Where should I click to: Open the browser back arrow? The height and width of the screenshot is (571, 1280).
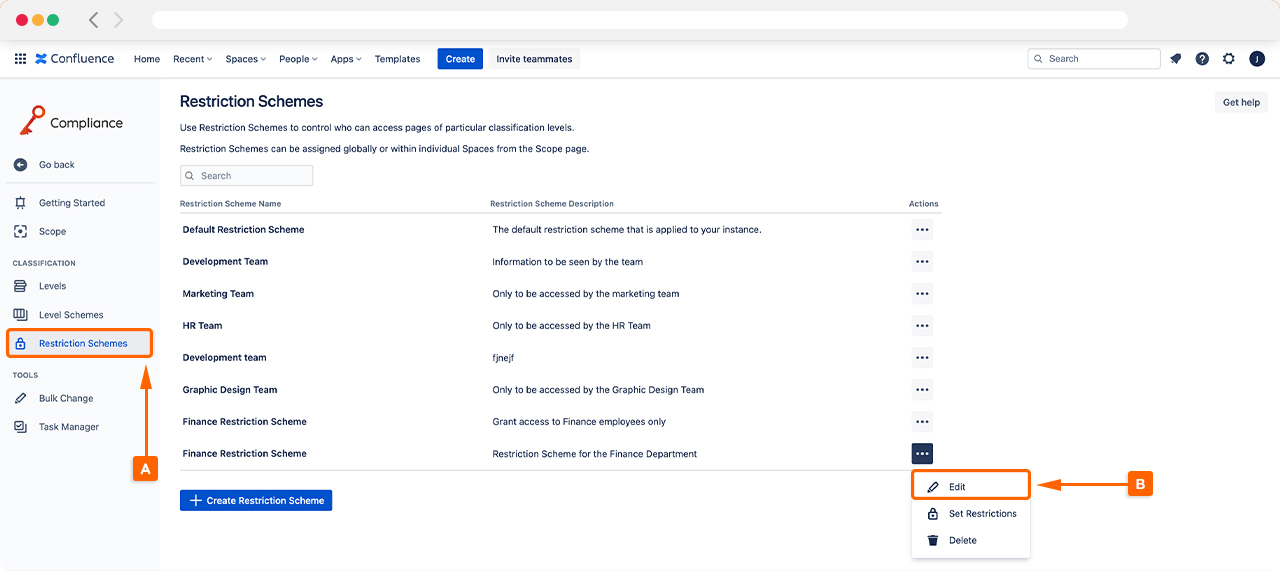click(x=94, y=20)
